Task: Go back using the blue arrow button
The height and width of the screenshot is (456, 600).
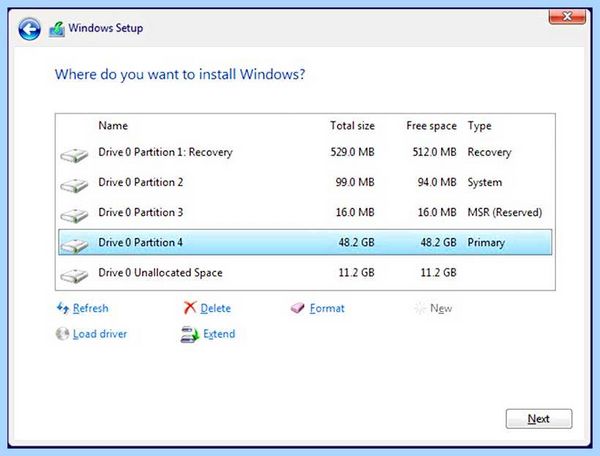Action: coord(29,29)
